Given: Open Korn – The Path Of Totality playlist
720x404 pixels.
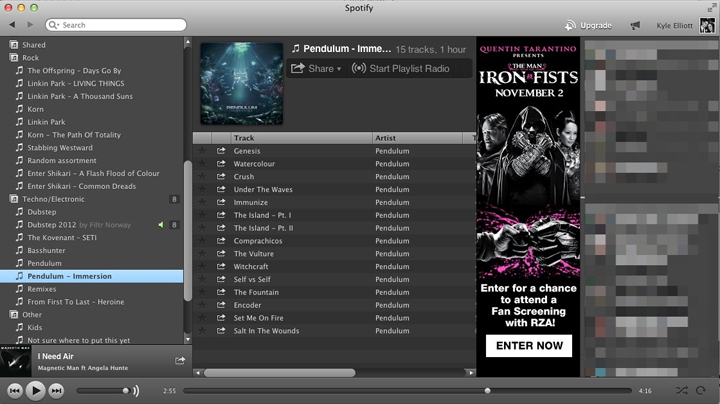Looking at the screenshot, I should coord(74,135).
